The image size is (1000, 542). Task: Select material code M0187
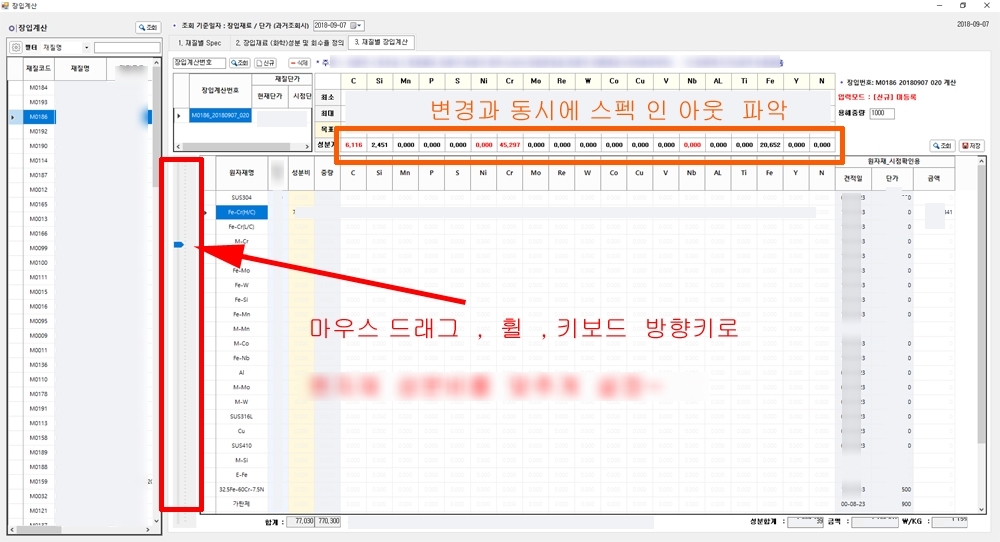pos(38,175)
